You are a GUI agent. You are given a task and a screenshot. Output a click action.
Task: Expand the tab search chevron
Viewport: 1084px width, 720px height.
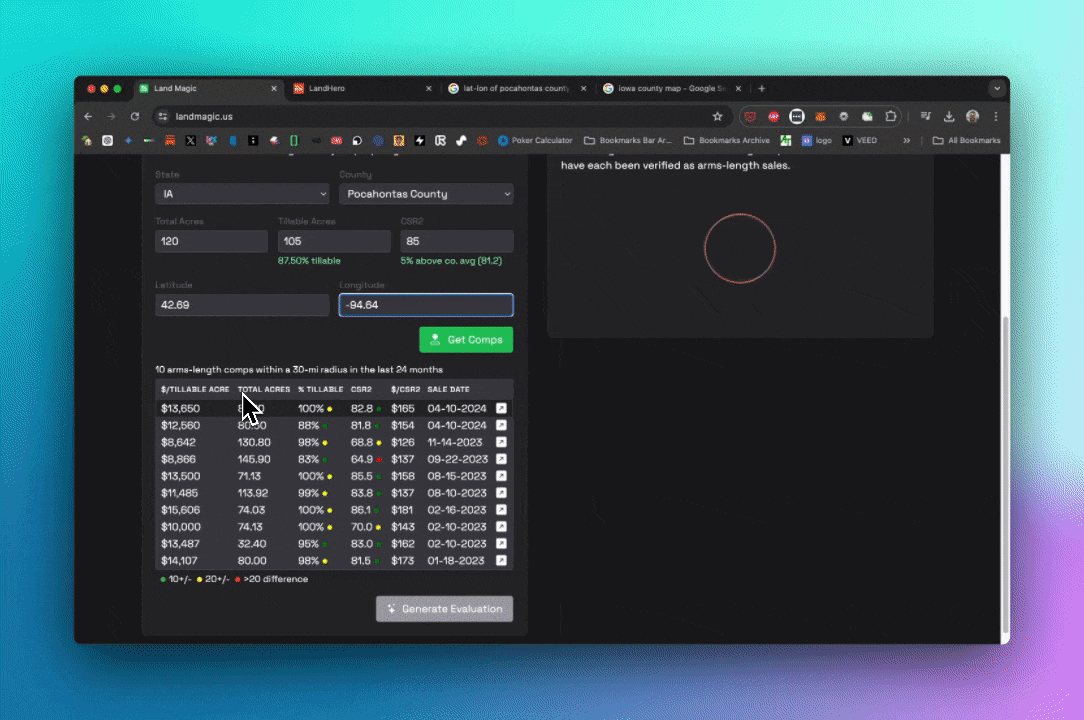996,88
